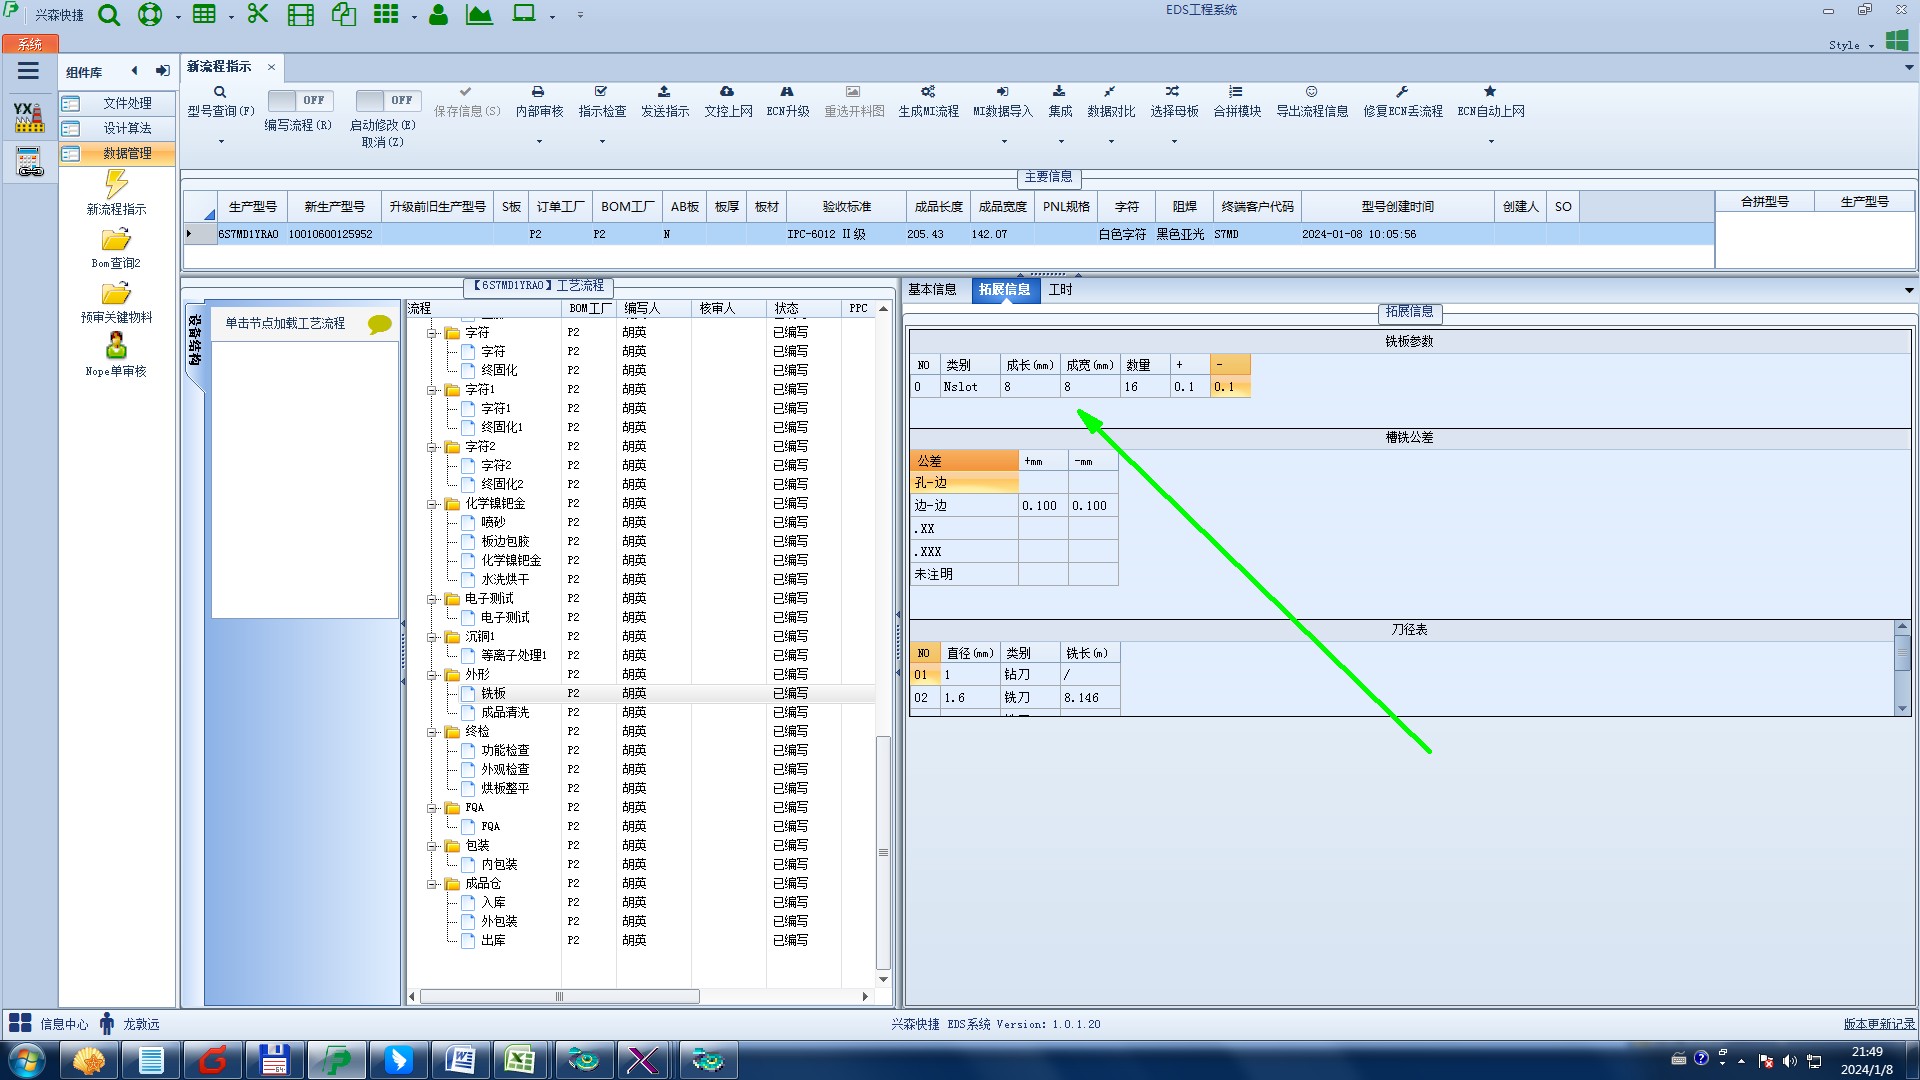
Task: Click the 数据对比 toolbar icon
Action: (x=1110, y=92)
